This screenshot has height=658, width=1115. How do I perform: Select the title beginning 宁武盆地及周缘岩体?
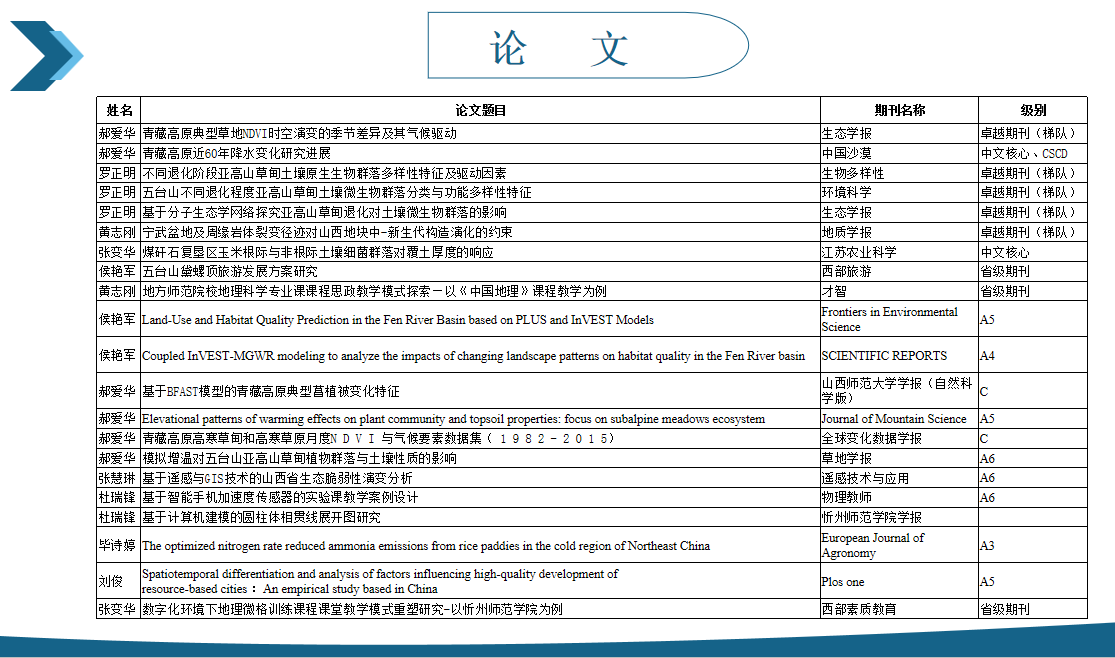tap(327, 233)
